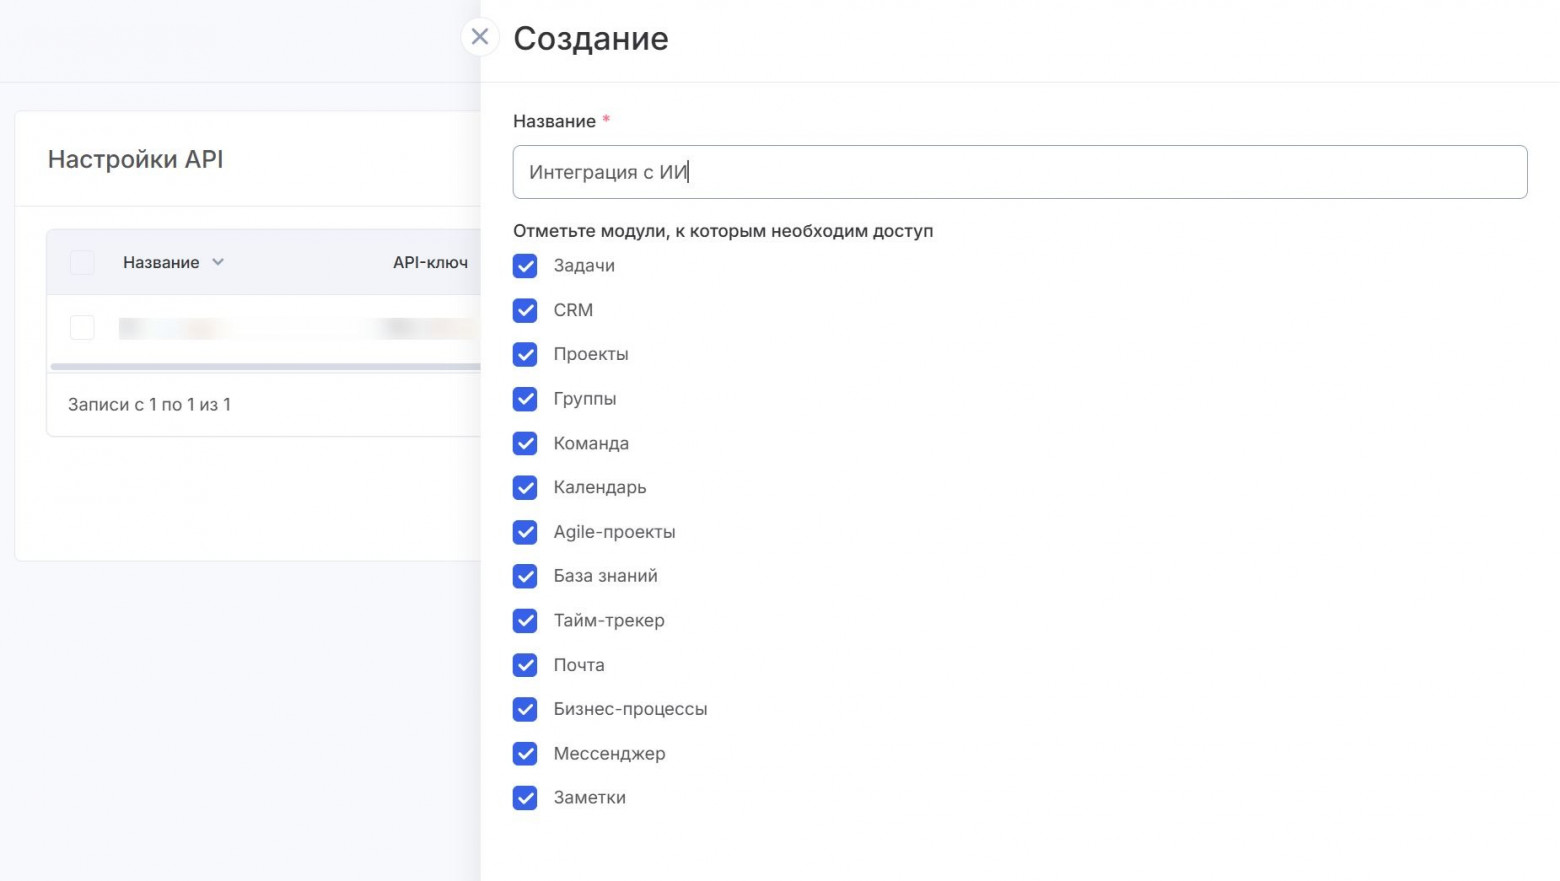Uncheck the Тайм-трекер checkbox
This screenshot has width=1560, height=881.
tap(525, 620)
